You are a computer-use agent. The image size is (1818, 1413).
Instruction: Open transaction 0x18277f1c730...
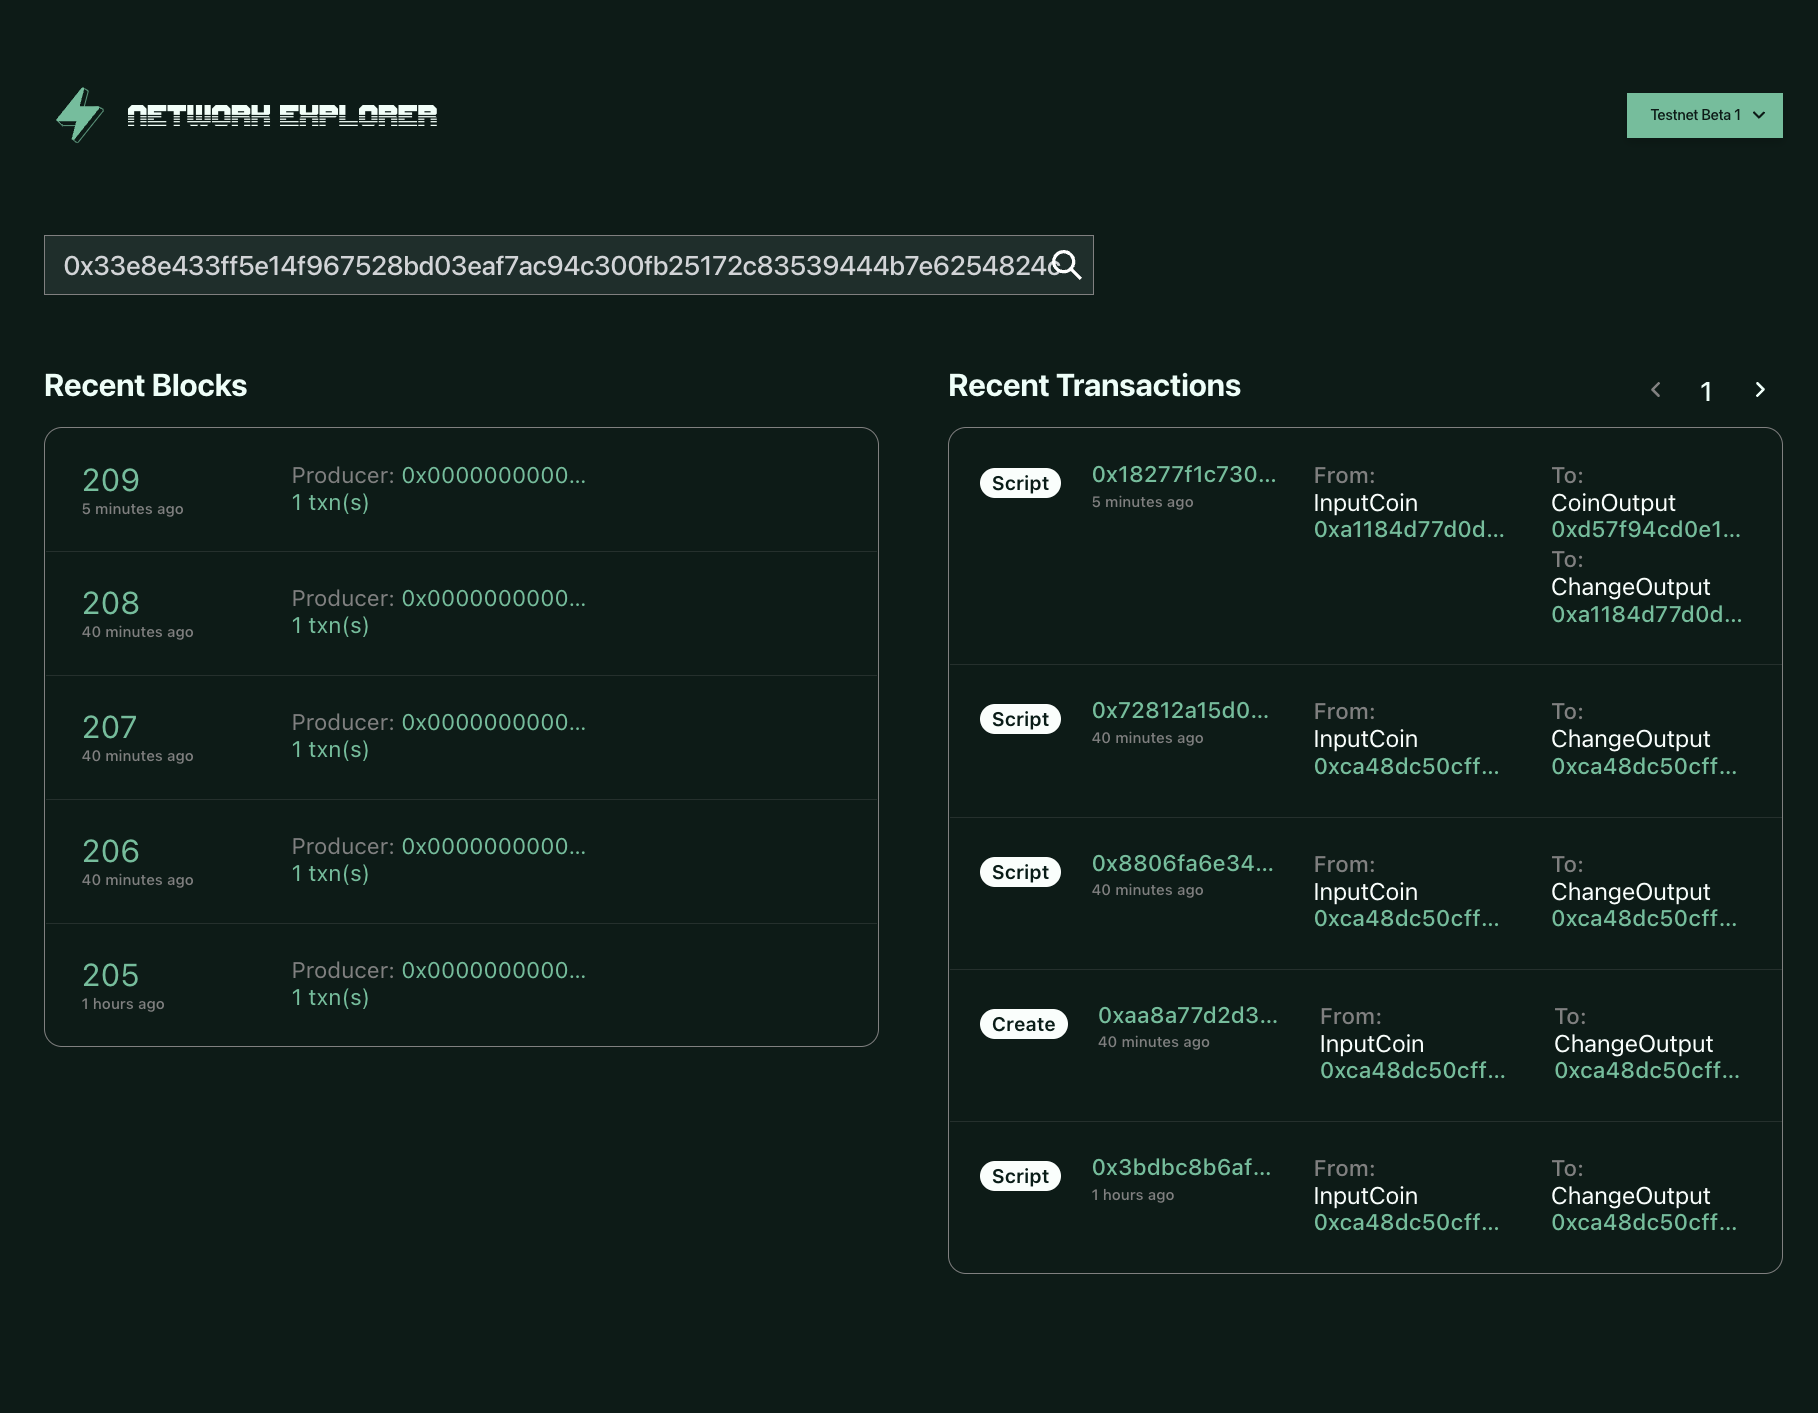click(x=1183, y=475)
